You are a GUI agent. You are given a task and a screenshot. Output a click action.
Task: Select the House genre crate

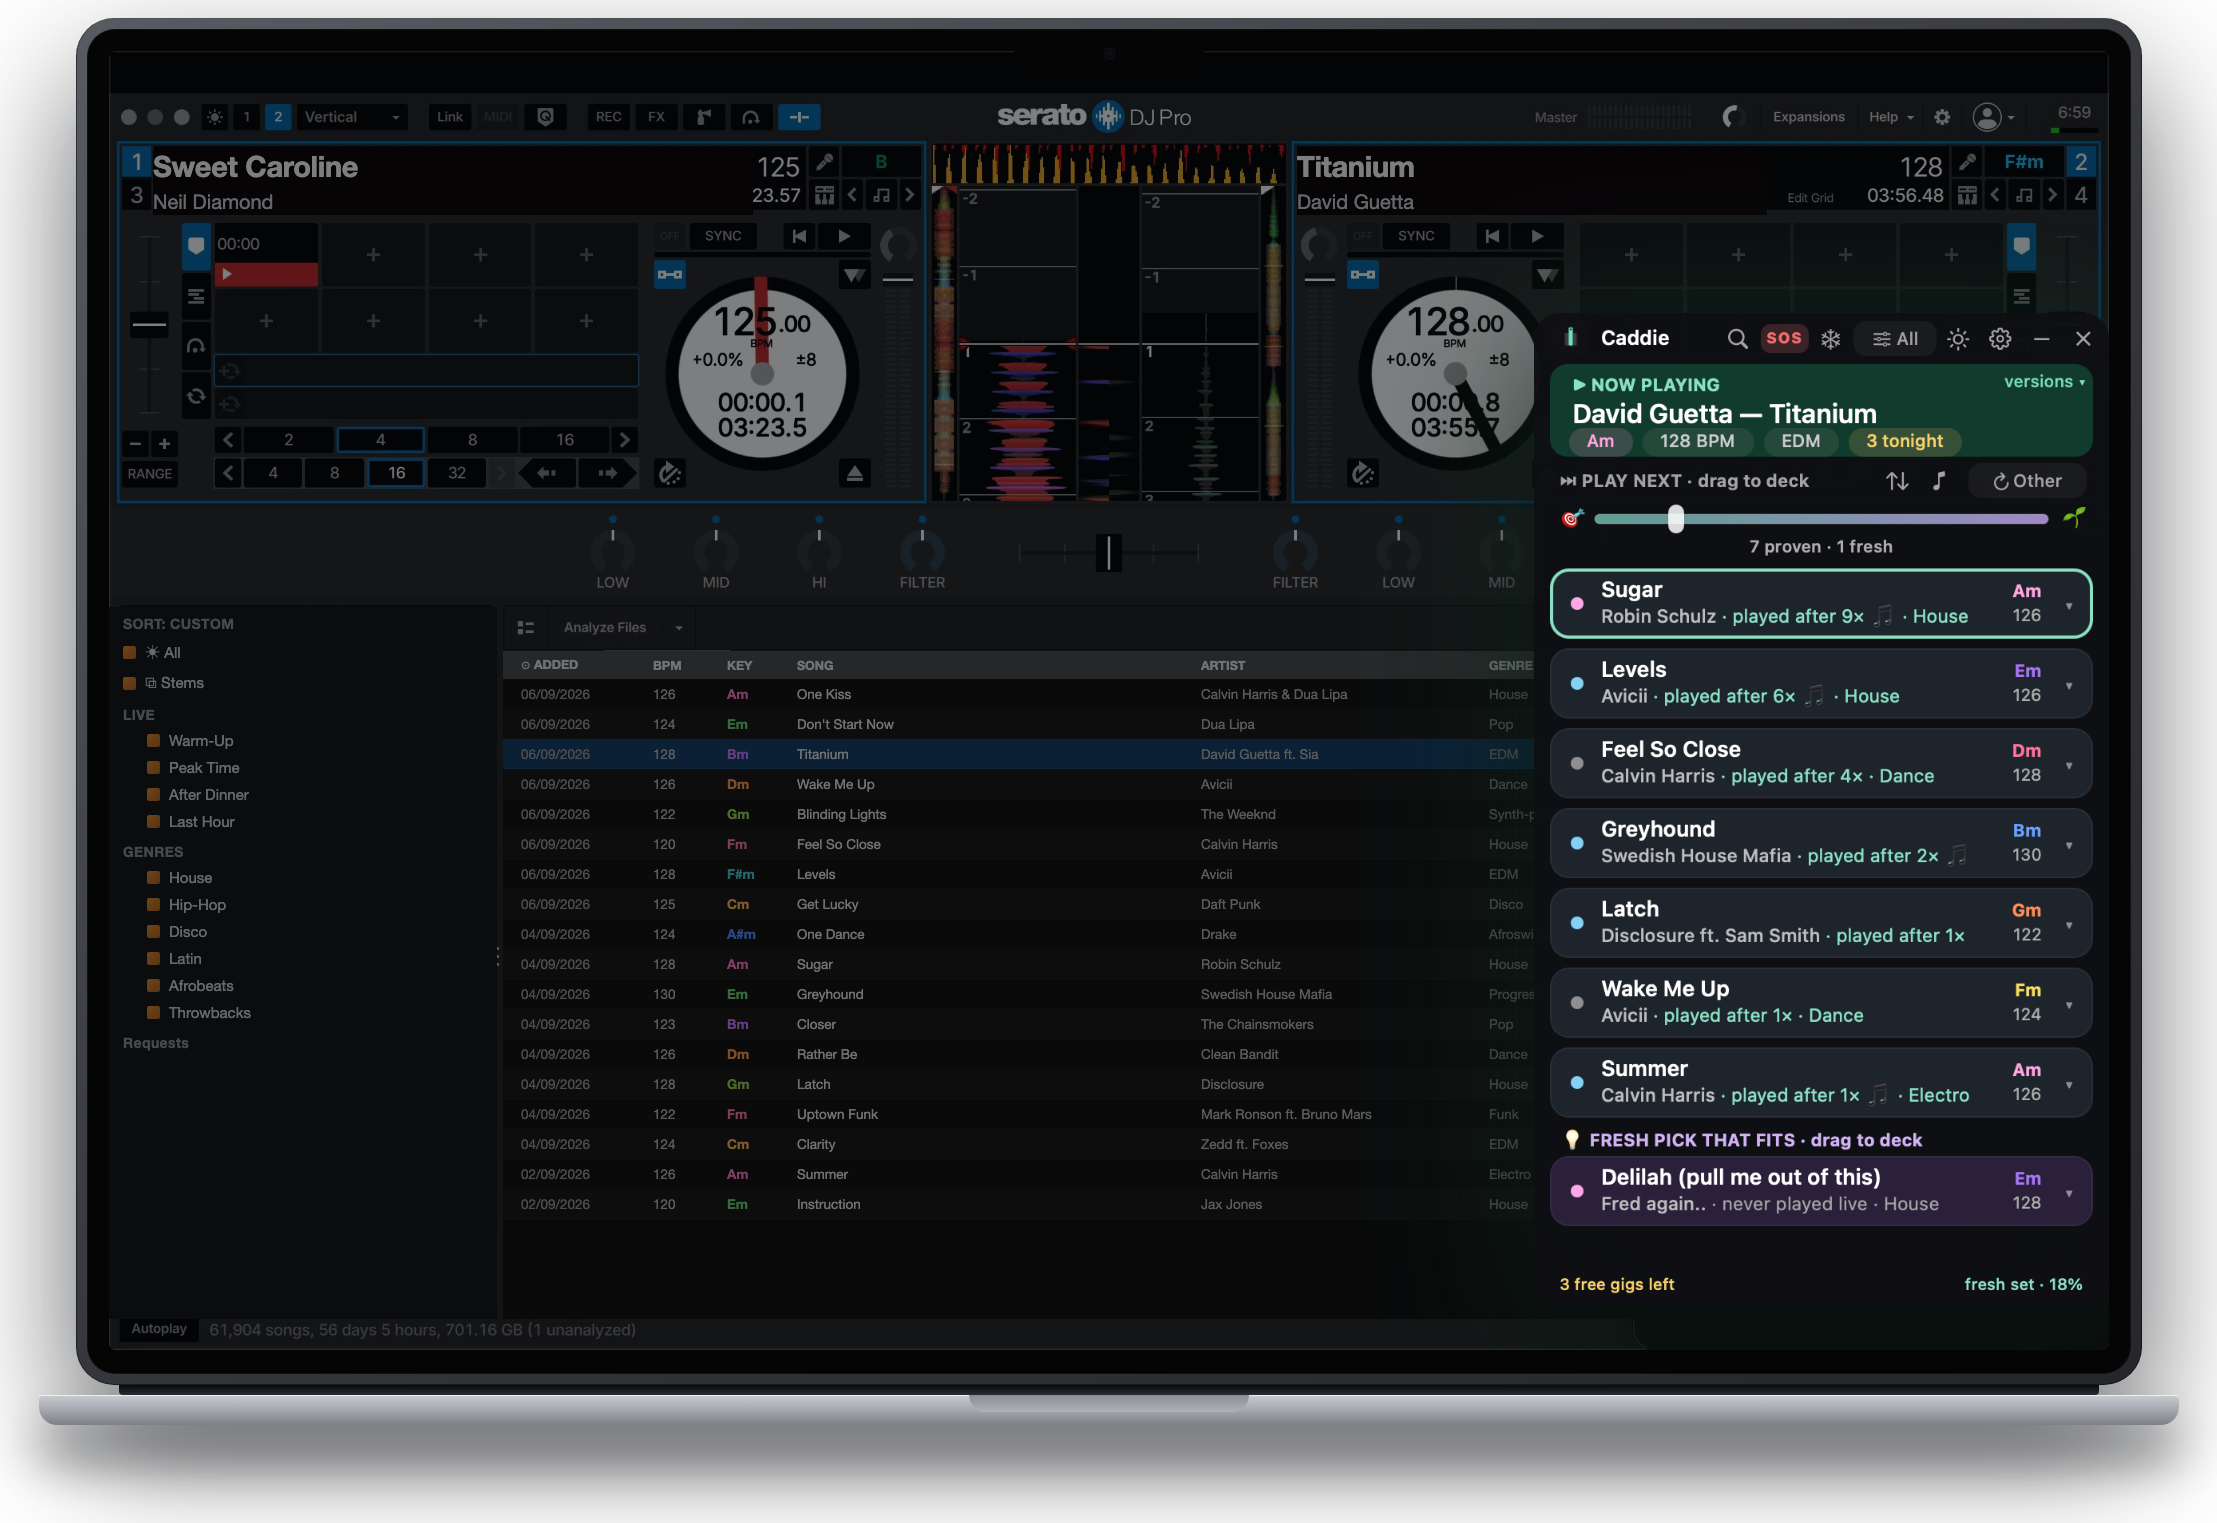click(x=189, y=878)
